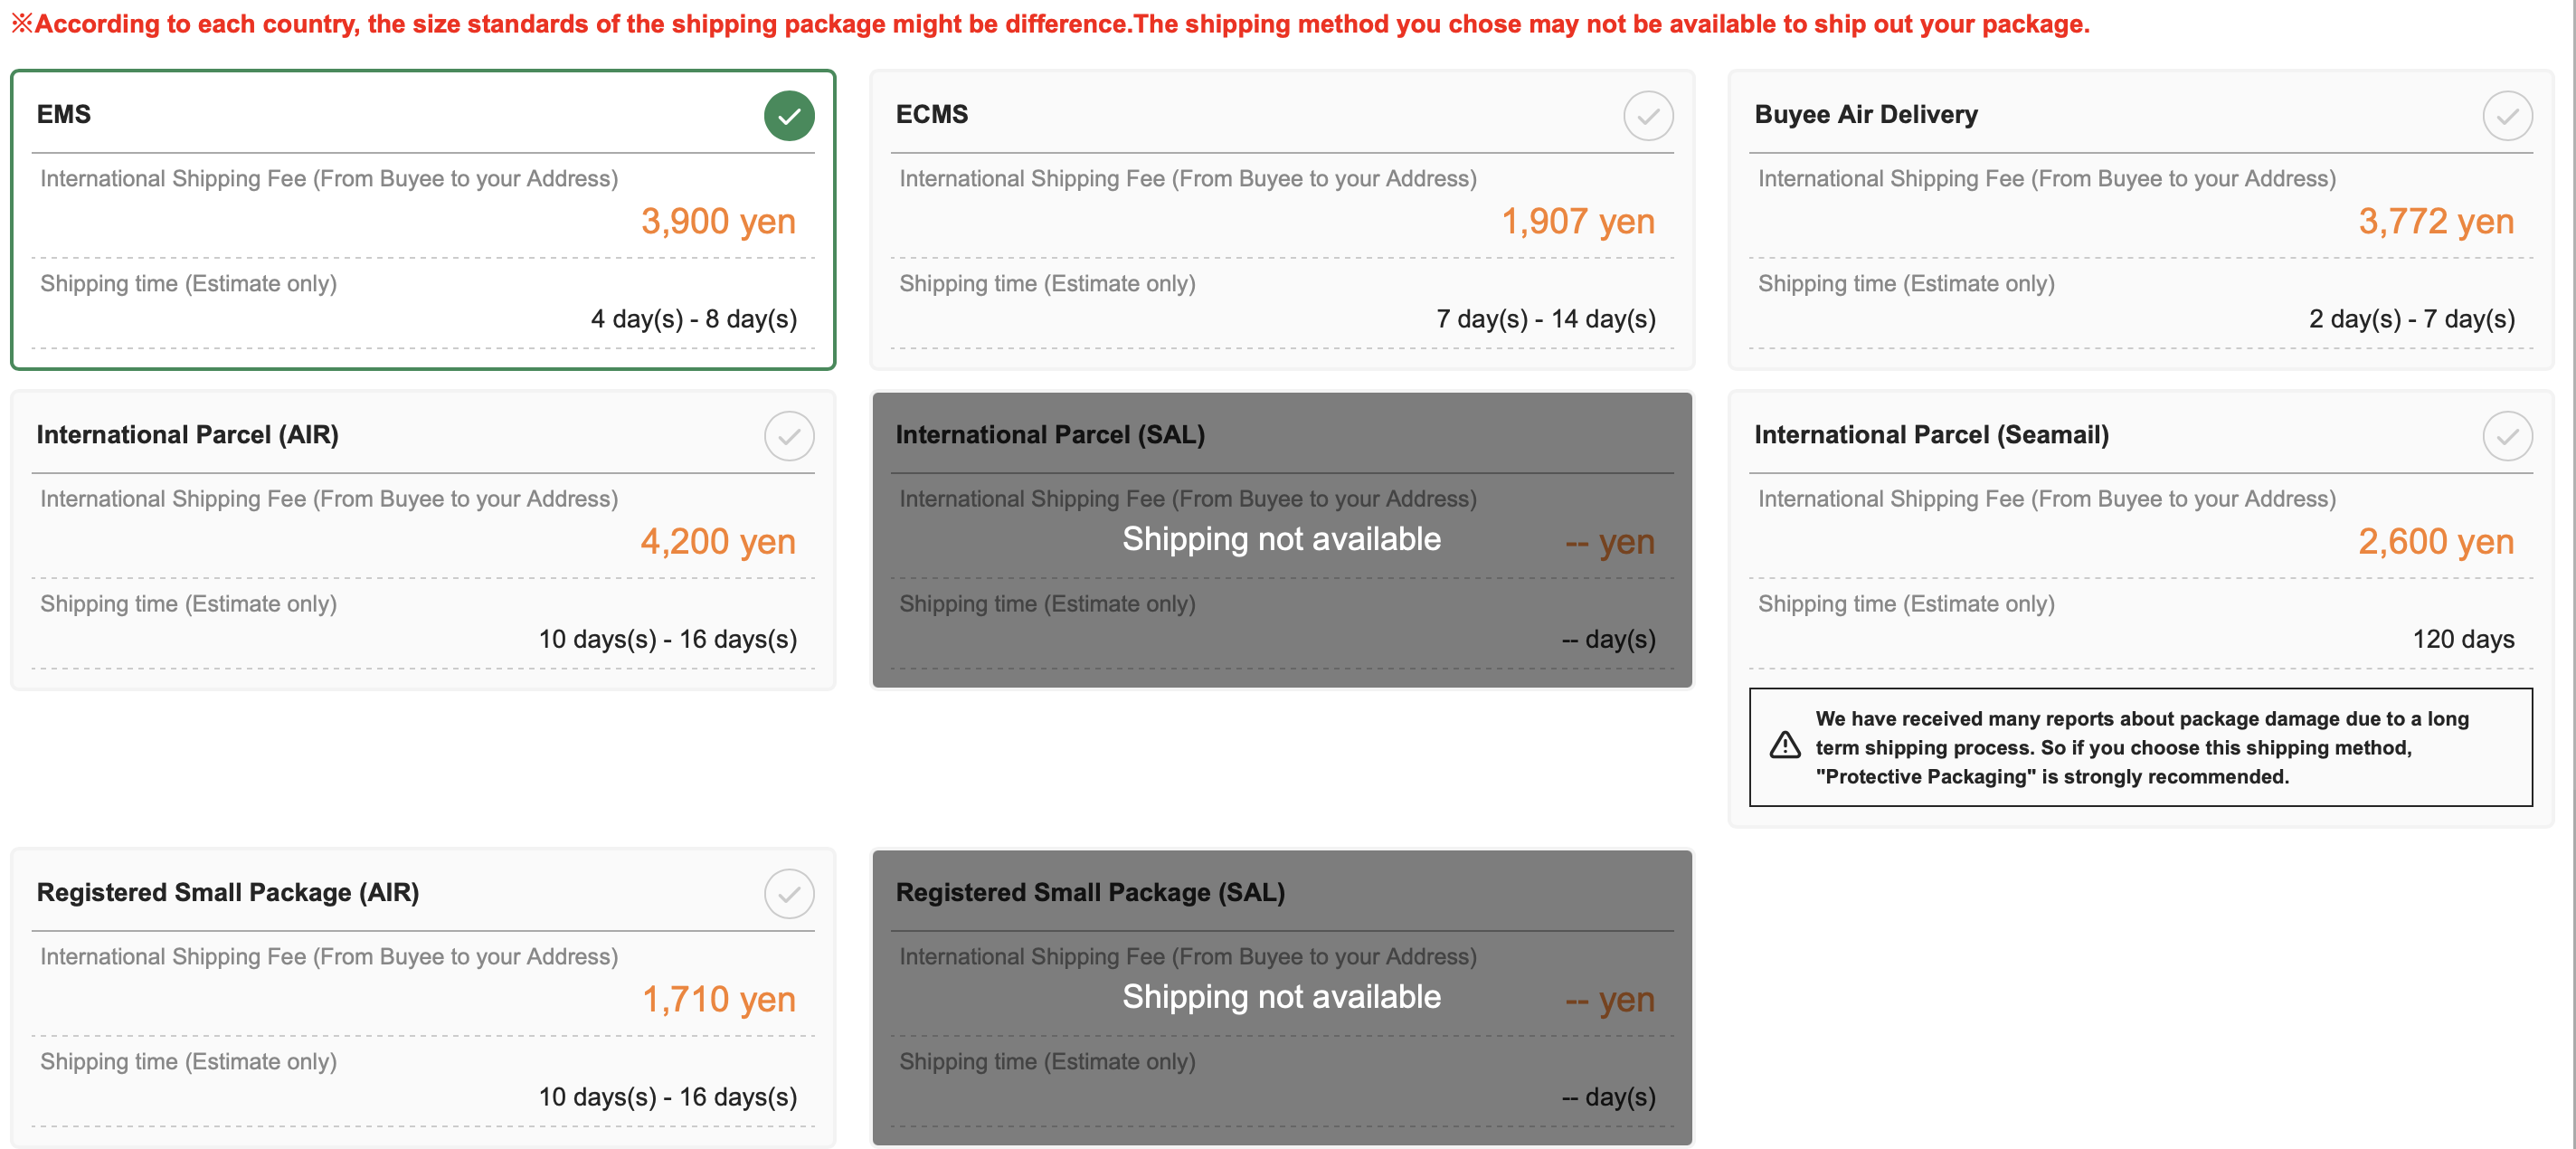Click the ECMS selection circle icon
Image resolution: width=2576 pixels, height=1149 pixels.
1647,115
